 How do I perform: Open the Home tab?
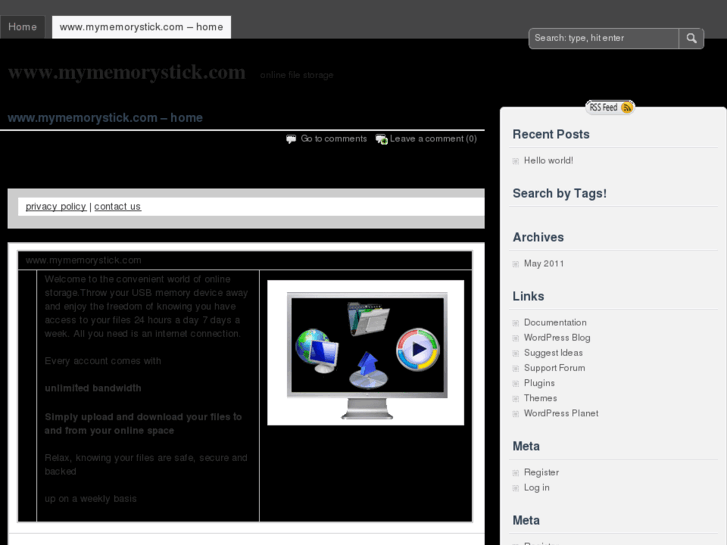coord(22,27)
